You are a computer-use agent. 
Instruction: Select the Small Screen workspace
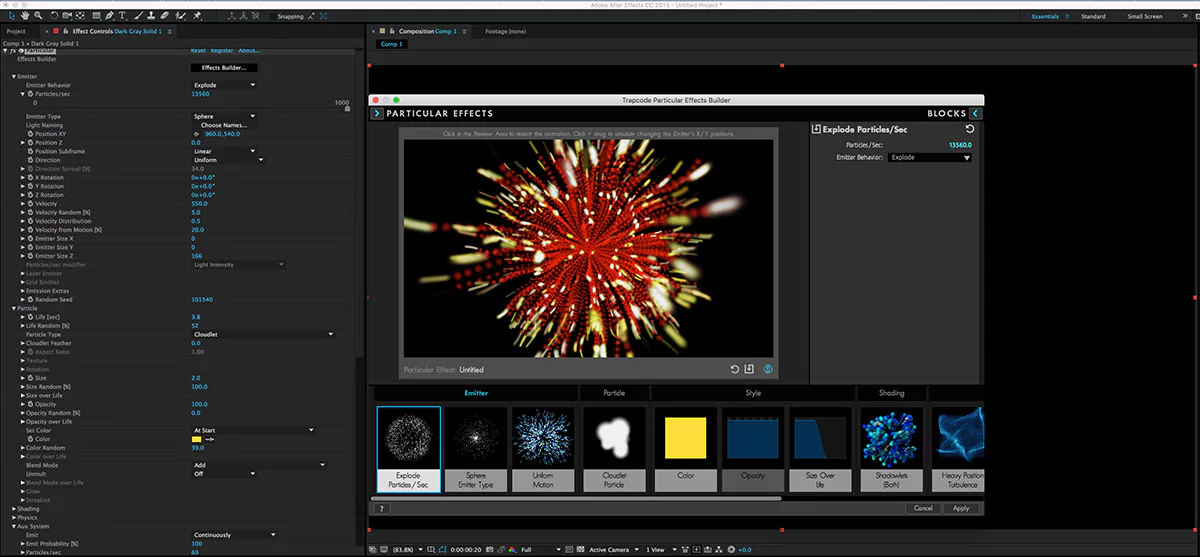tap(1145, 16)
